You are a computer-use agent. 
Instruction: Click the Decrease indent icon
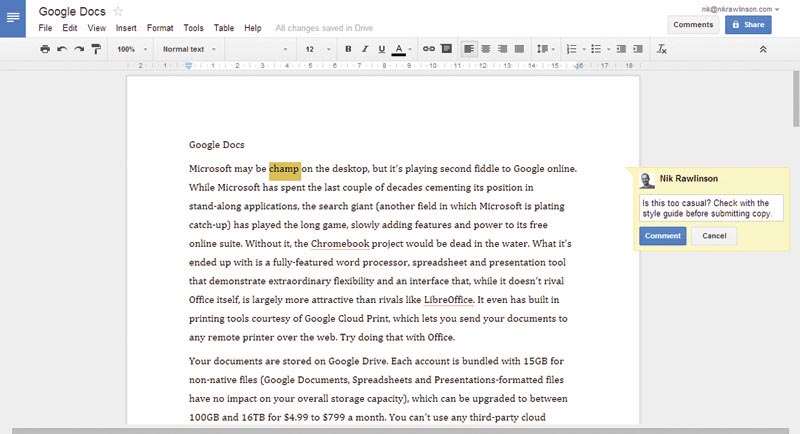(621, 49)
